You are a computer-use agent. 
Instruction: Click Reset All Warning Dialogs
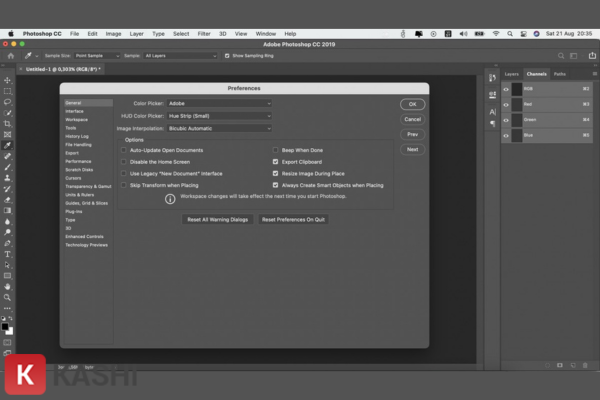[217, 220]
